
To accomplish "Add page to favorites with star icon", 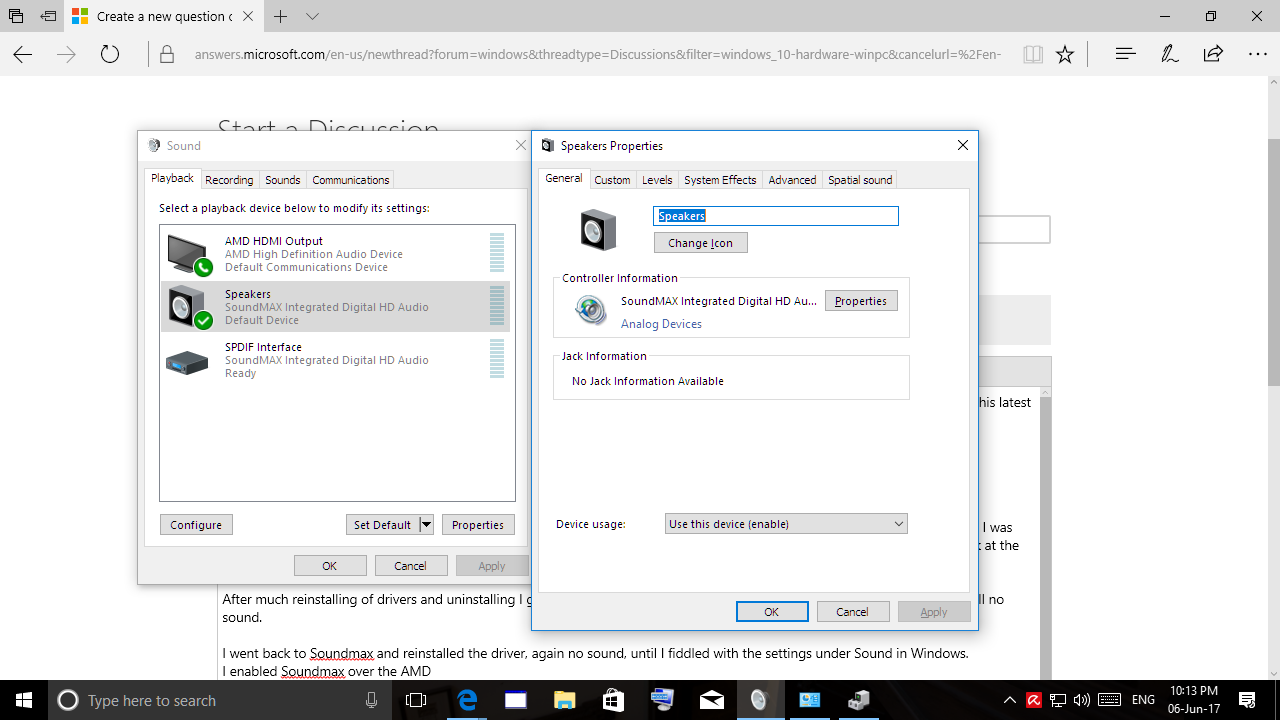I will tap(1065, 54).
